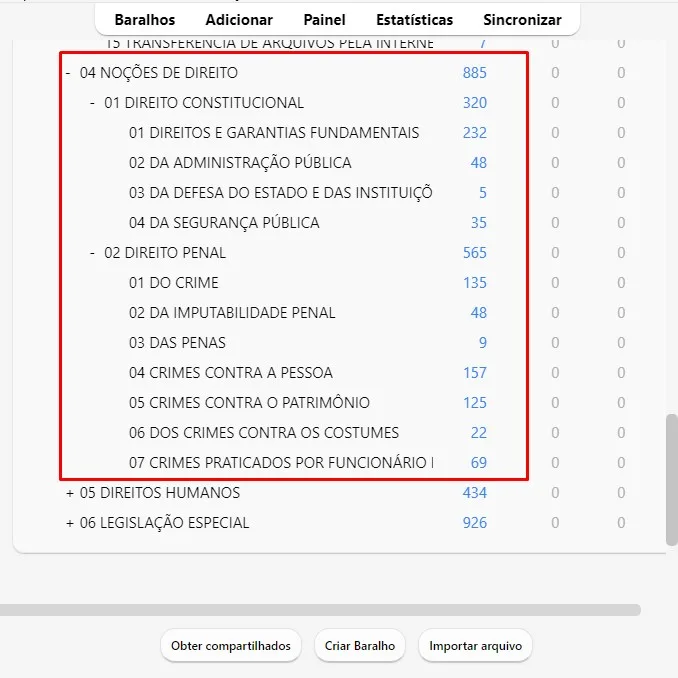Click the Criar Baralho button

(360, 646)
